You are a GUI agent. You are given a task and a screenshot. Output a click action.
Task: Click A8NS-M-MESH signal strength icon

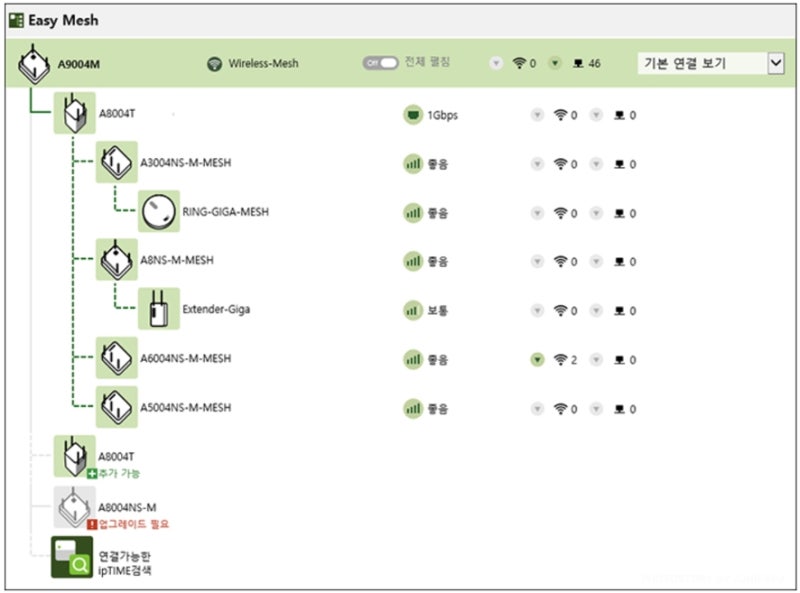[x=413, y=261]
